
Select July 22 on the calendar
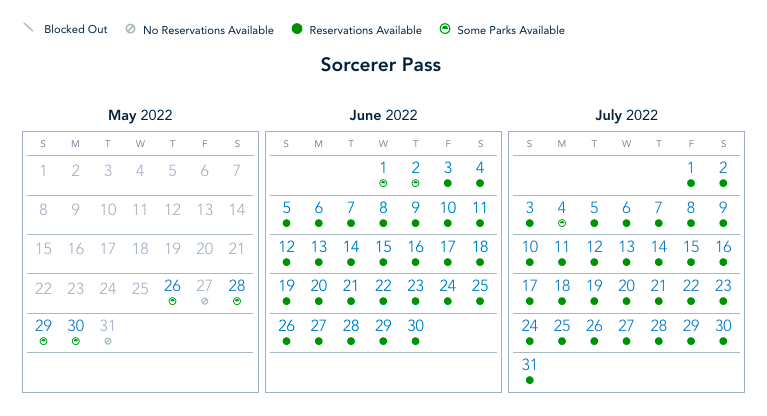[x=691, y=287]
